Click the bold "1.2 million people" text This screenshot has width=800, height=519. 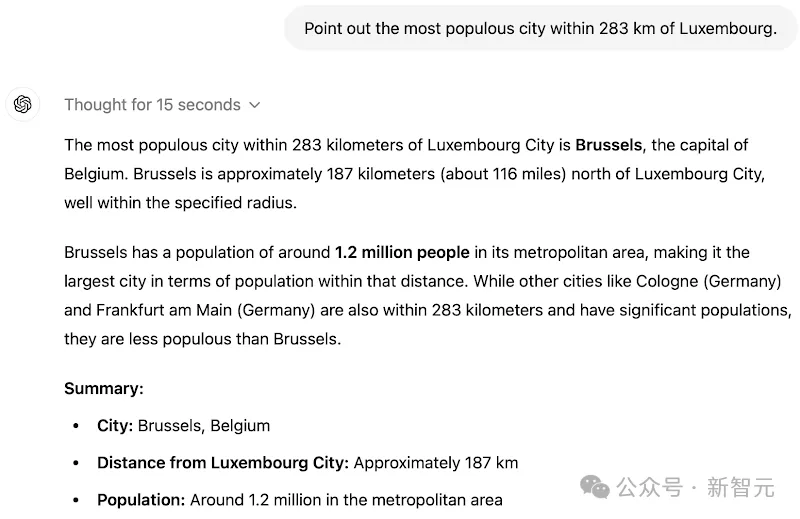point(402,252)
